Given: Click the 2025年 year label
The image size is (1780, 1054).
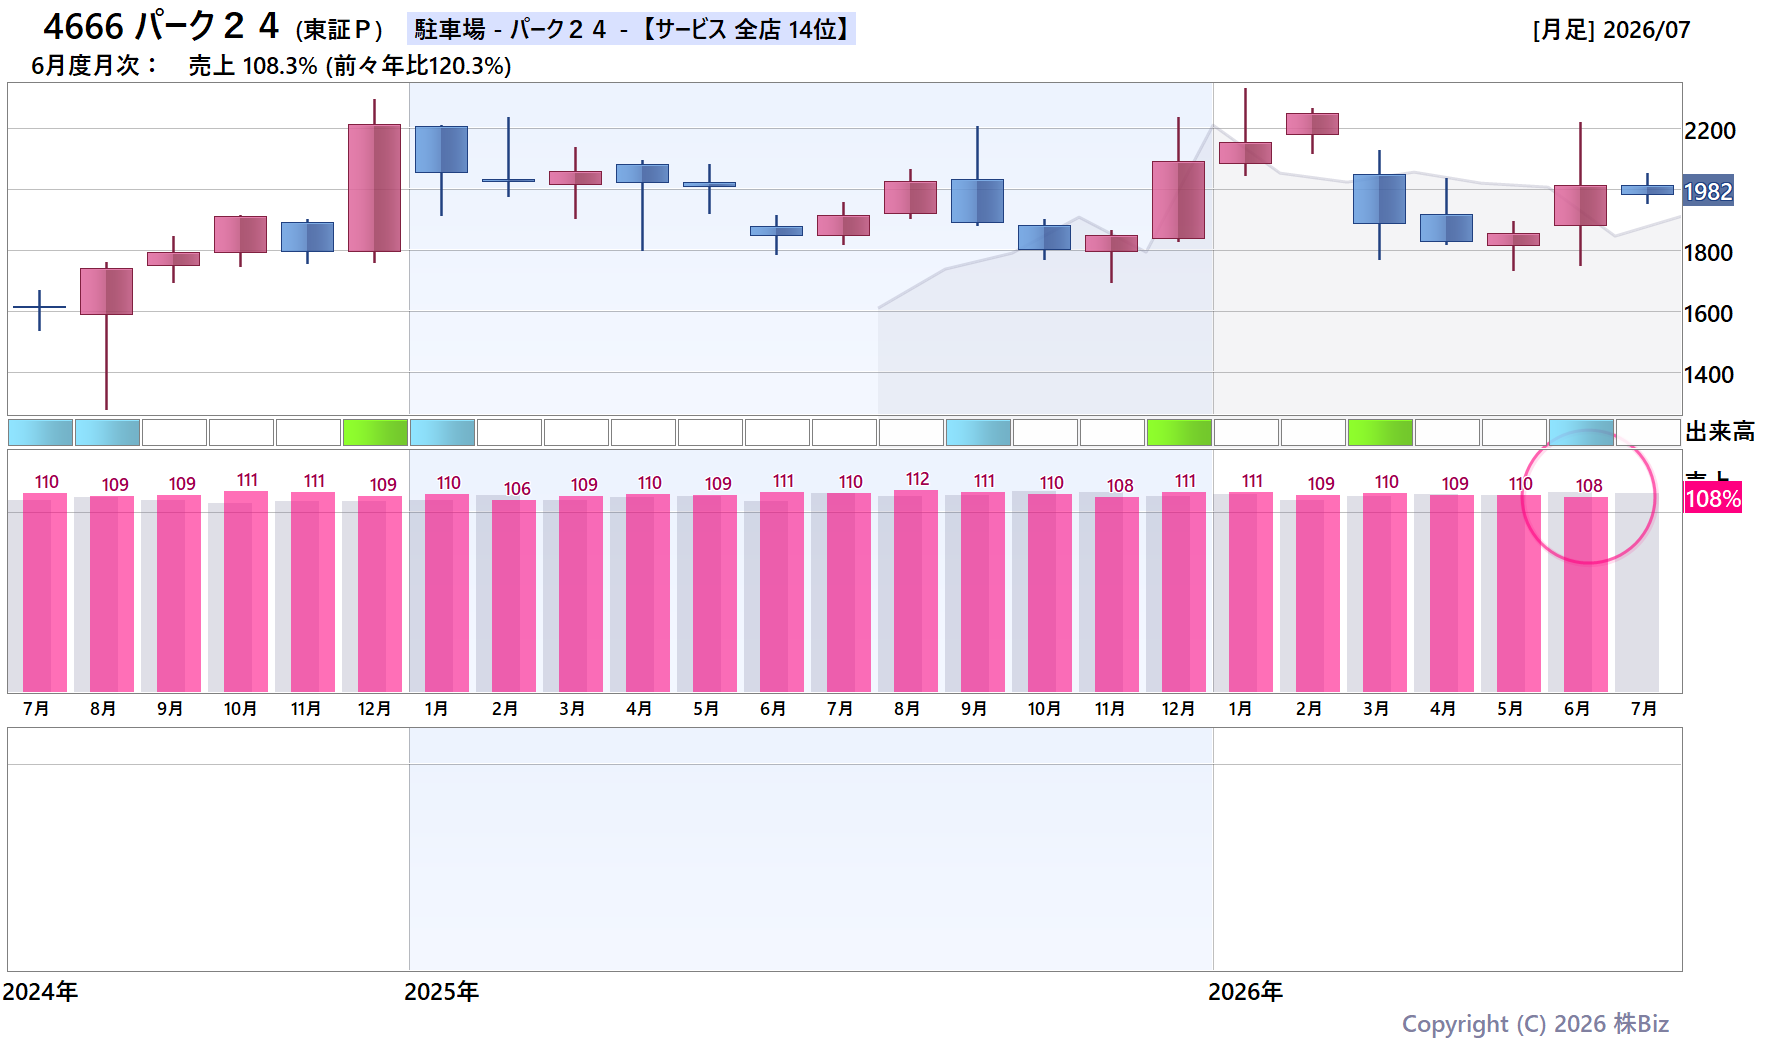Looking at the screenshot, I should click(441, 992).
